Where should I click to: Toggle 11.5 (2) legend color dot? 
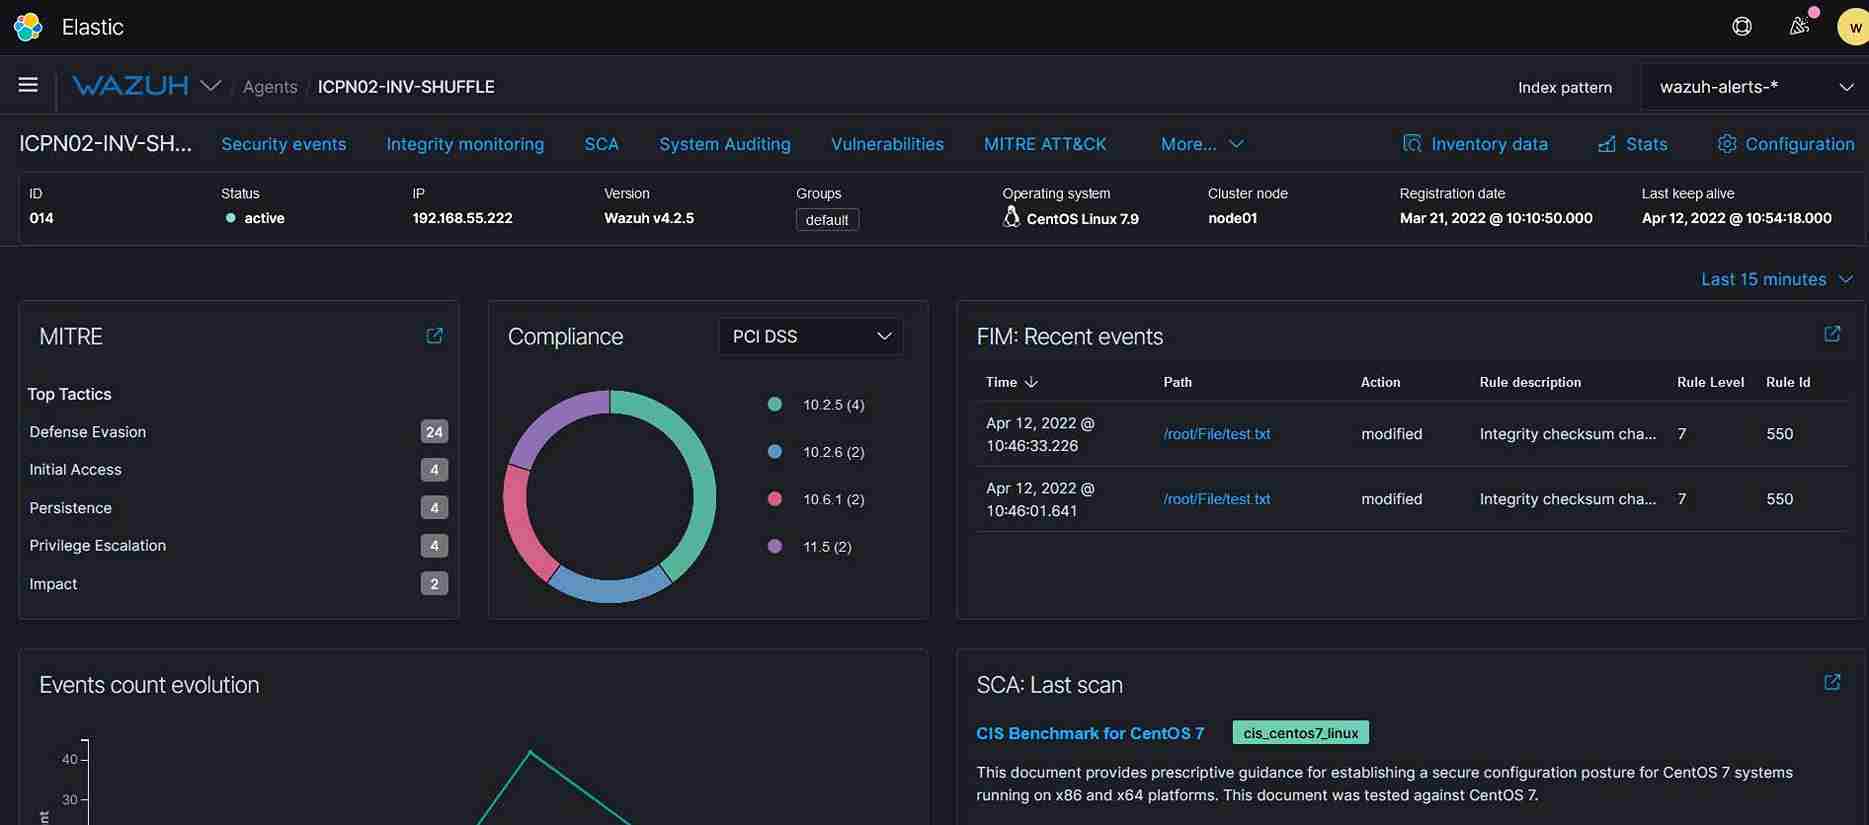pyautogui.click(x=774, y=546)
